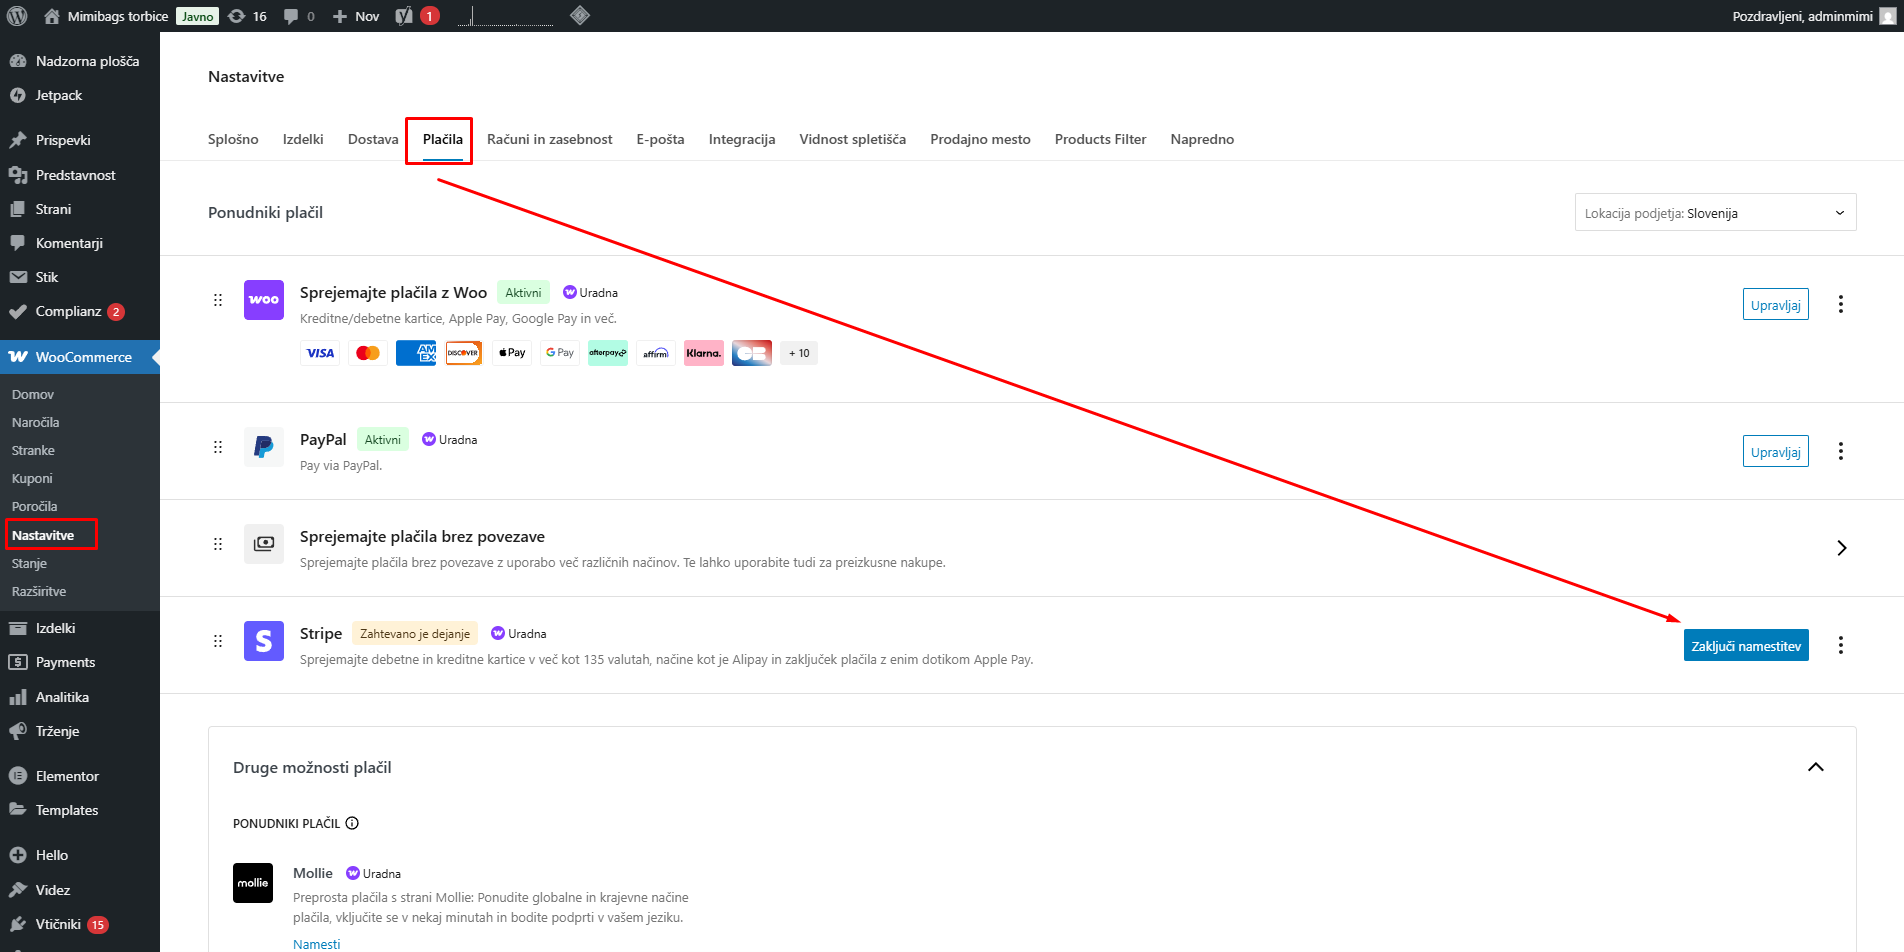The height and width of the screenshot is (952, 1904).
Task: Switch to Prodajno mesto tab
Action: pos(980,139)
